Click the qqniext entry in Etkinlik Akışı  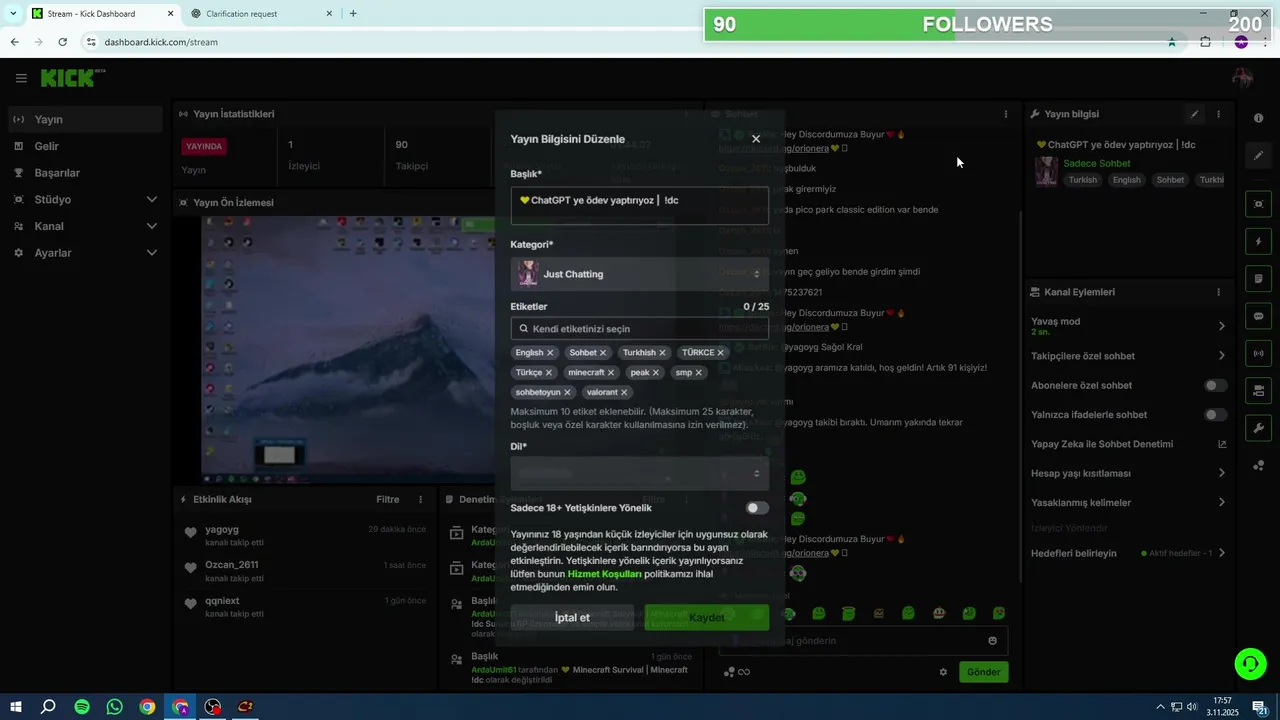305,606
